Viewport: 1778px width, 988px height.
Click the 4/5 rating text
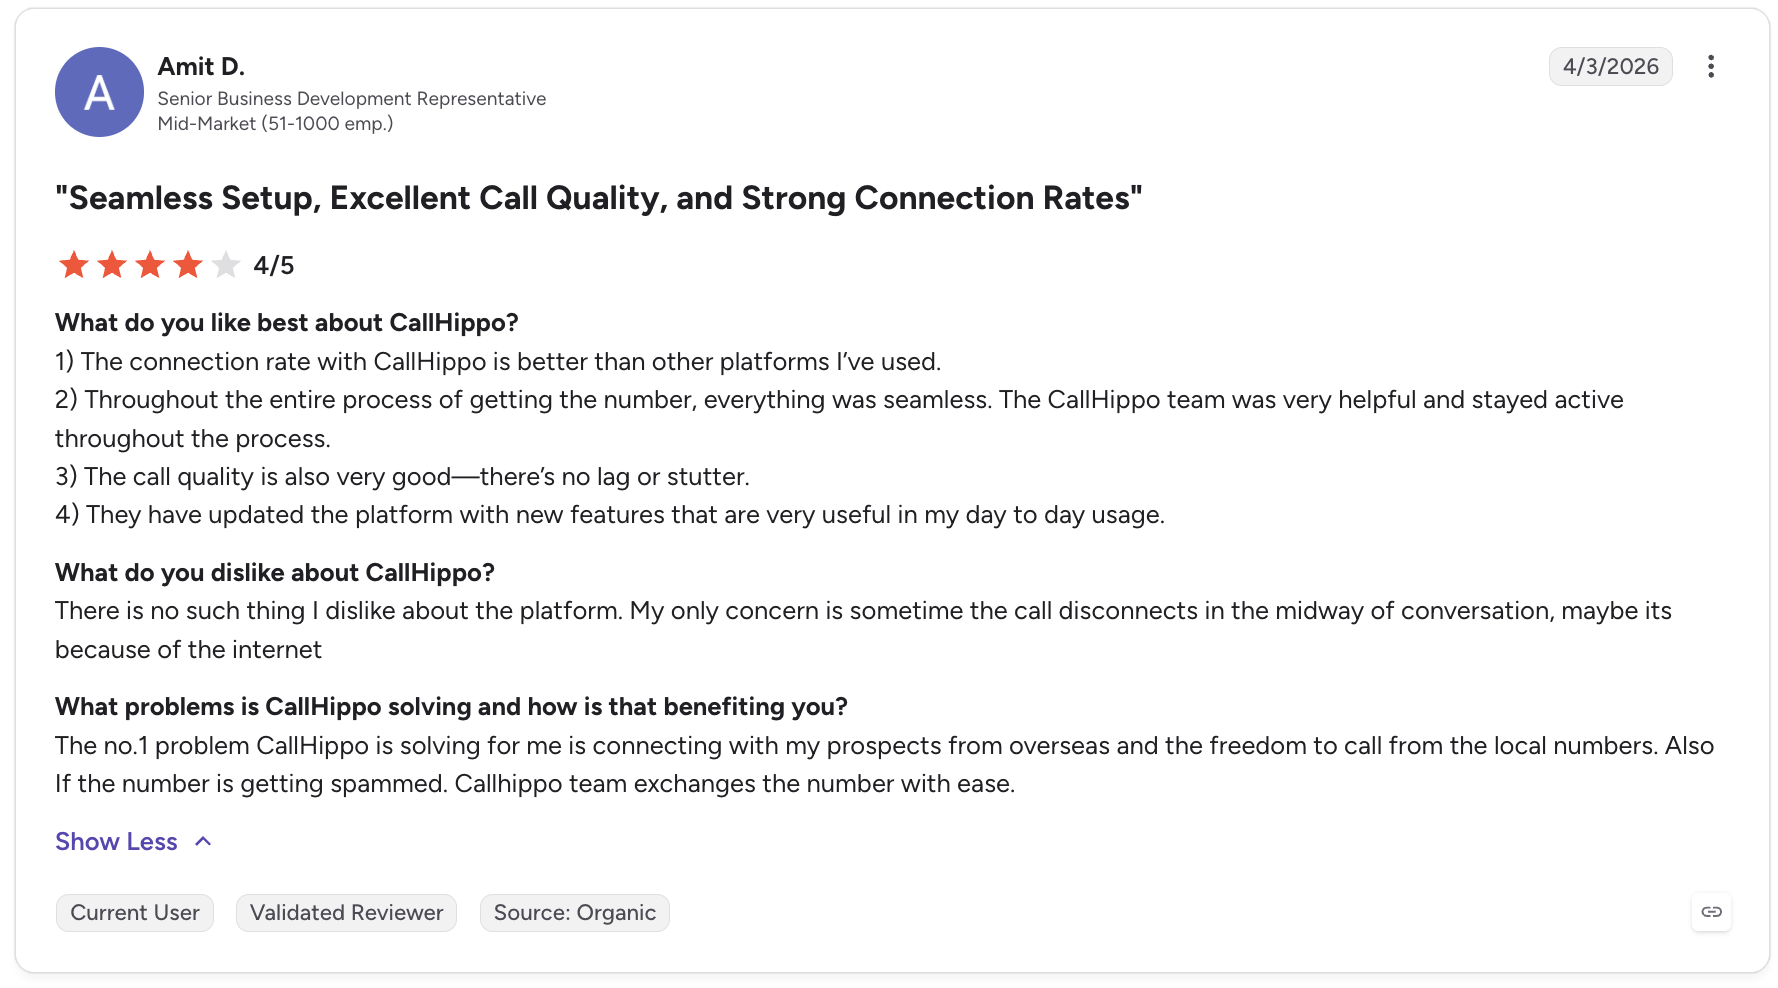click(273, 265)
